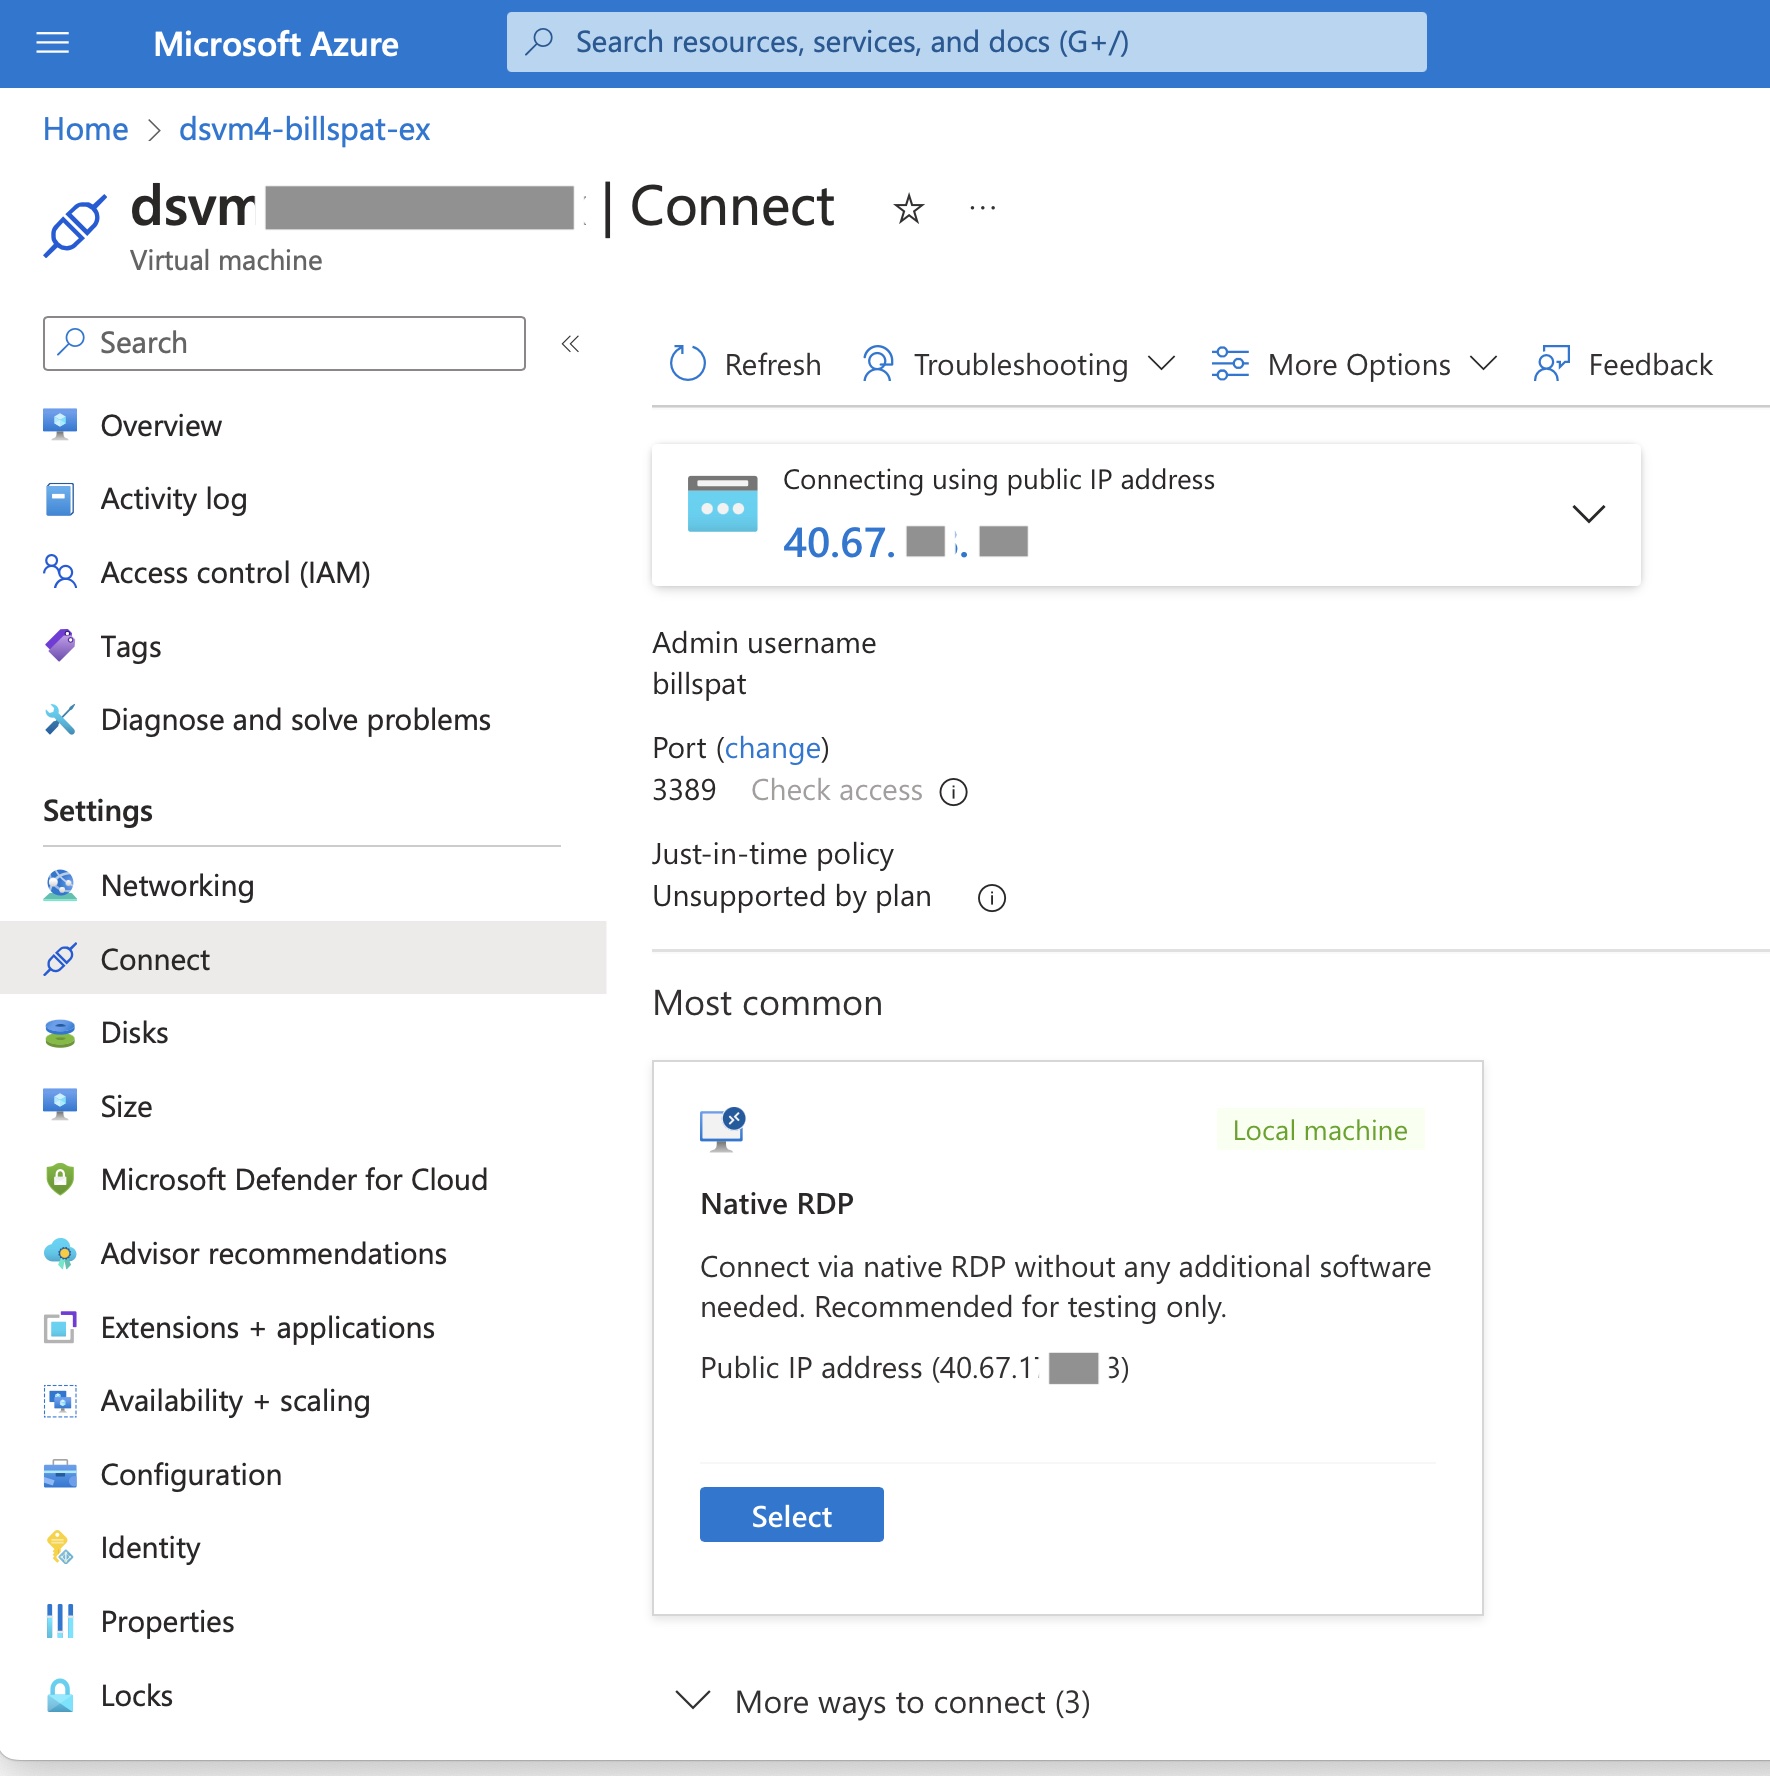Click Select for Native RDP
Screen dimensions: 1770x1776
(x=791, y=1514)
